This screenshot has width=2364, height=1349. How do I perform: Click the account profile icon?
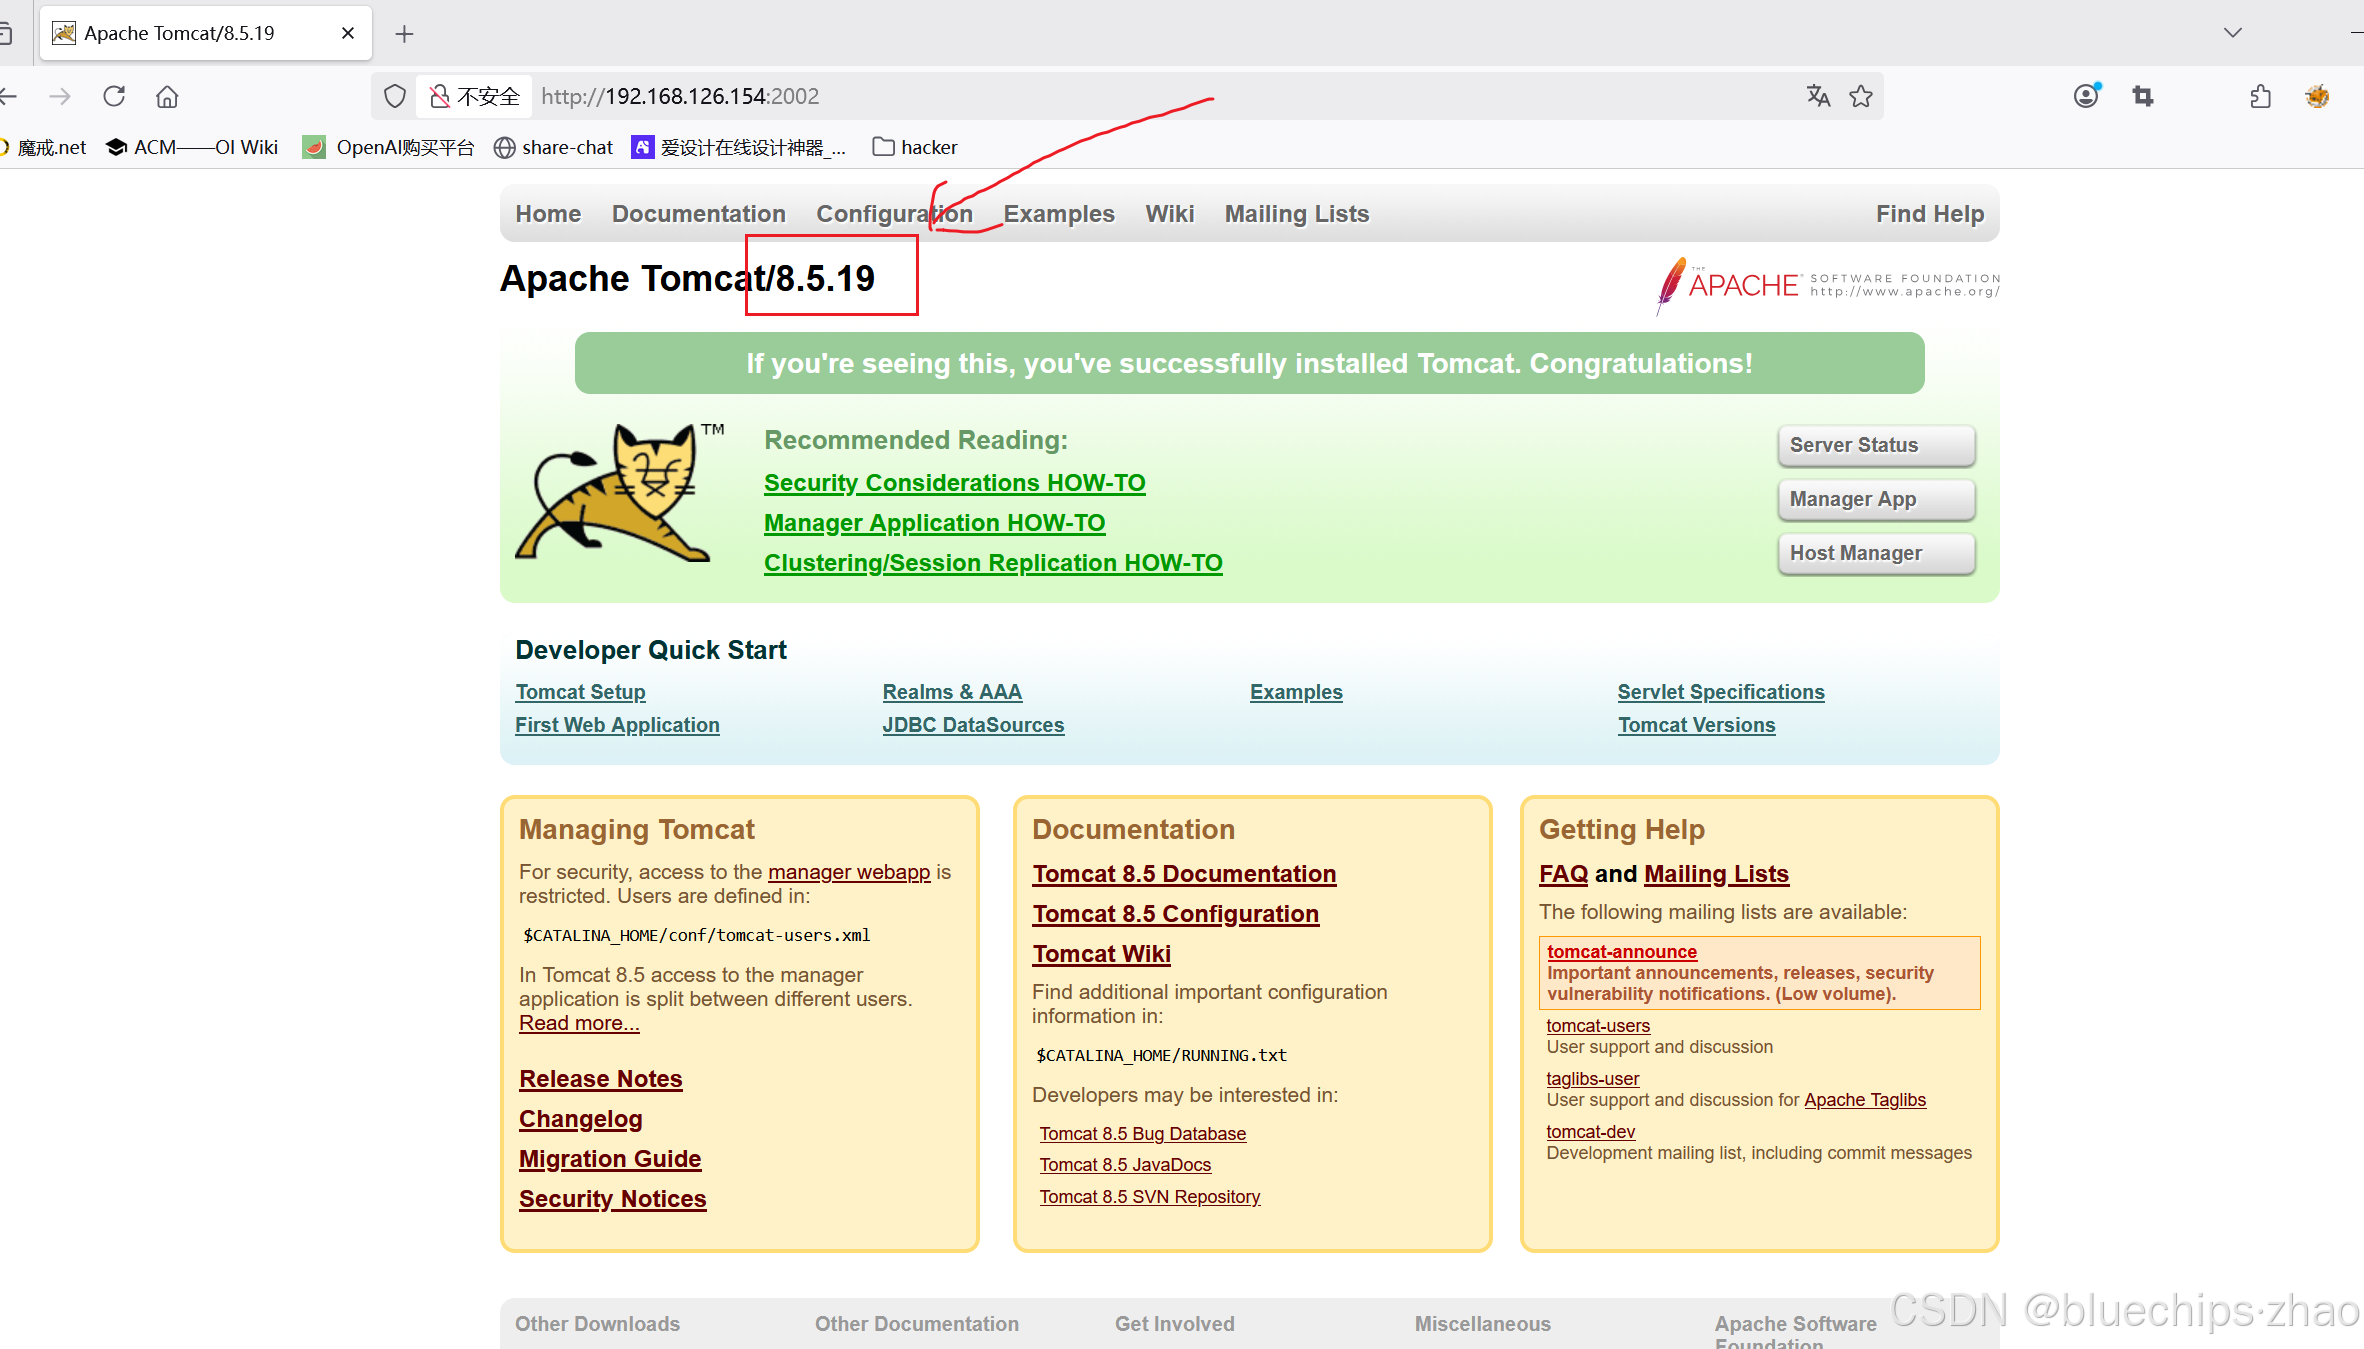2086,96
